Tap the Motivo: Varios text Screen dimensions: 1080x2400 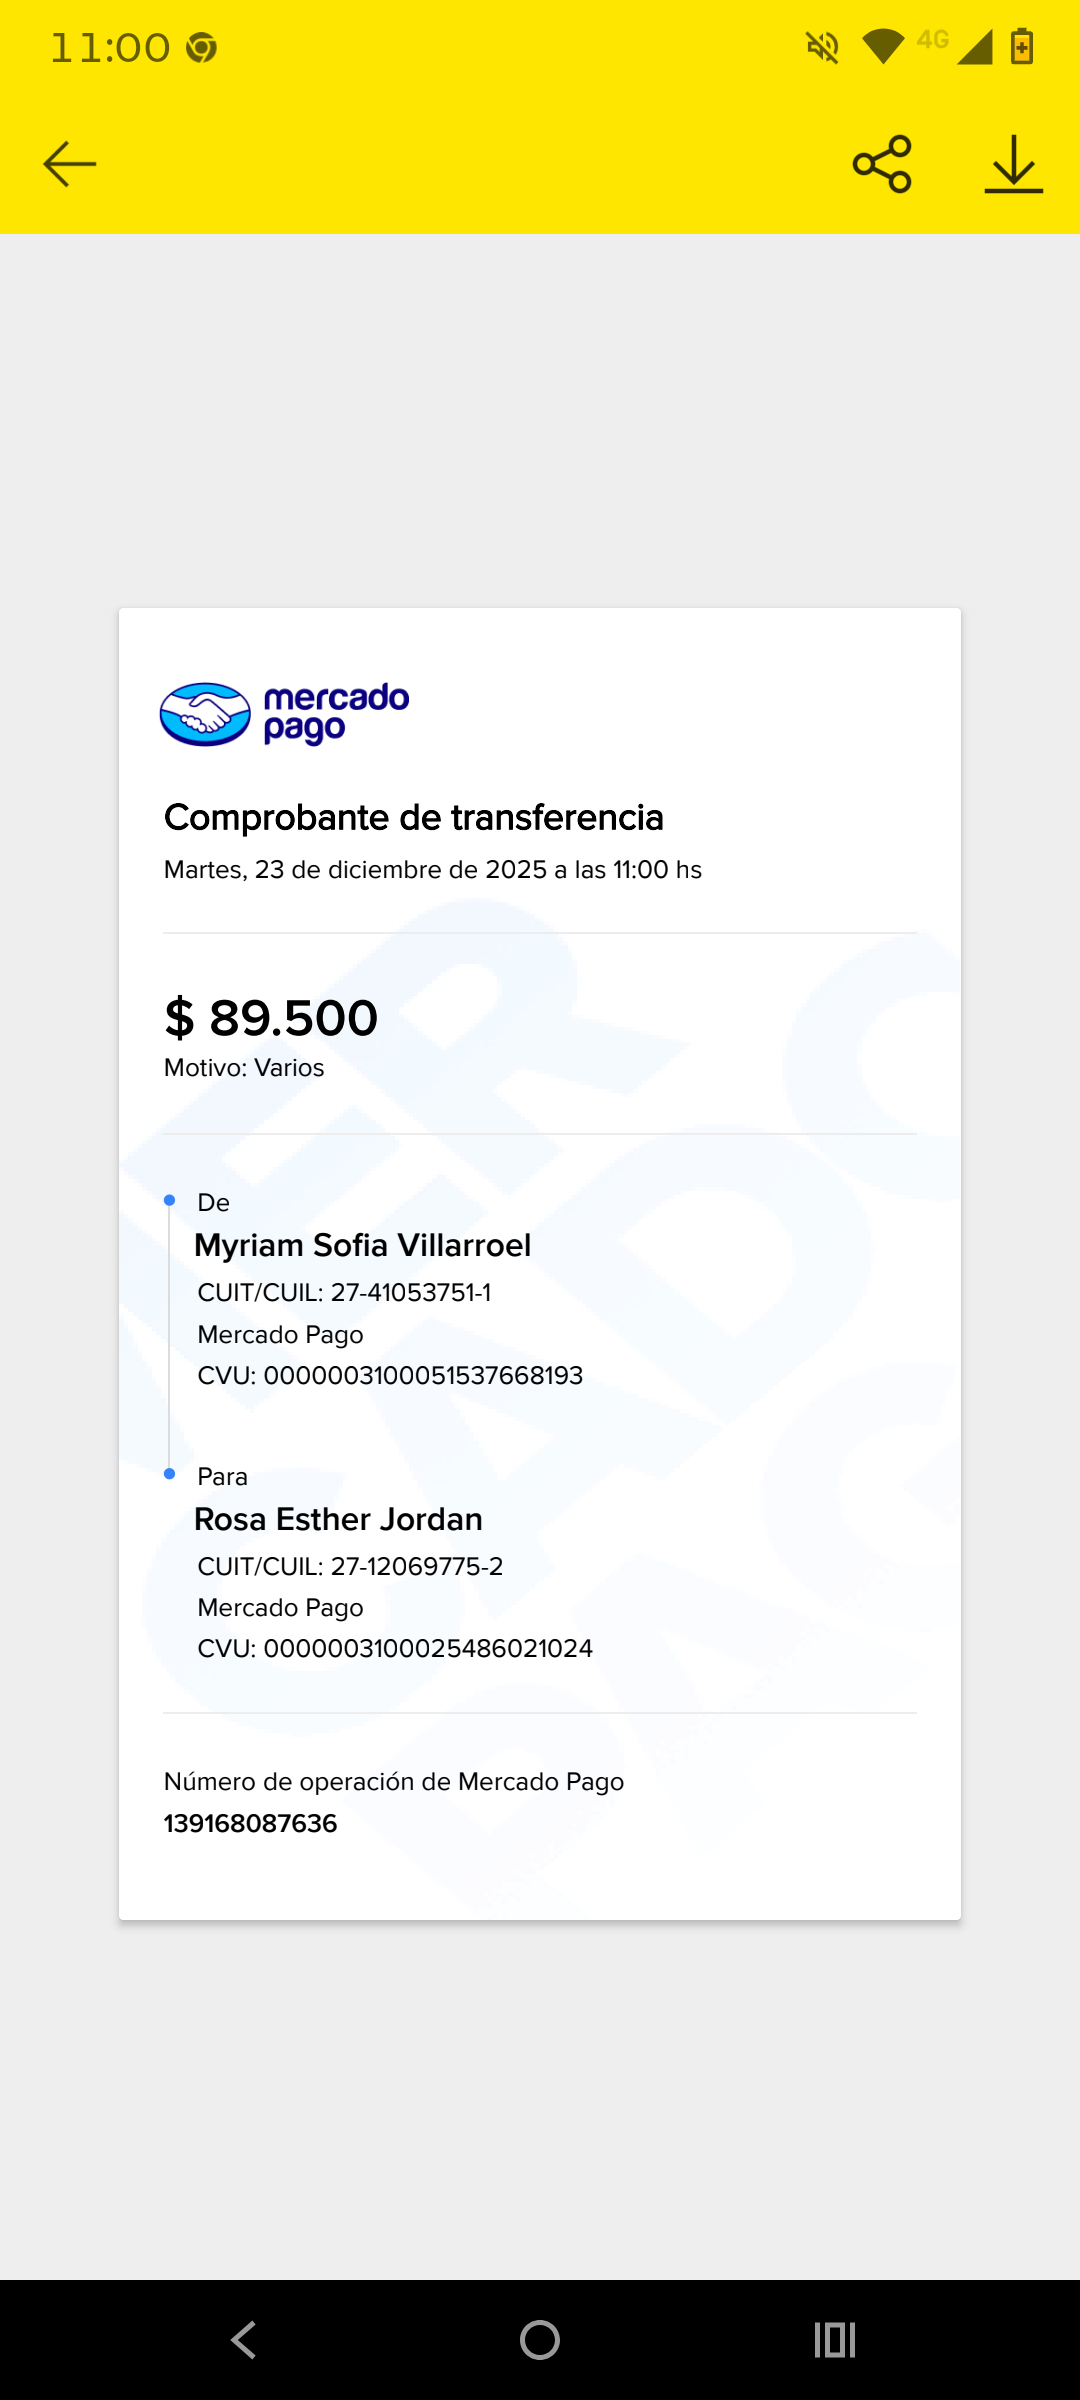244,1067
